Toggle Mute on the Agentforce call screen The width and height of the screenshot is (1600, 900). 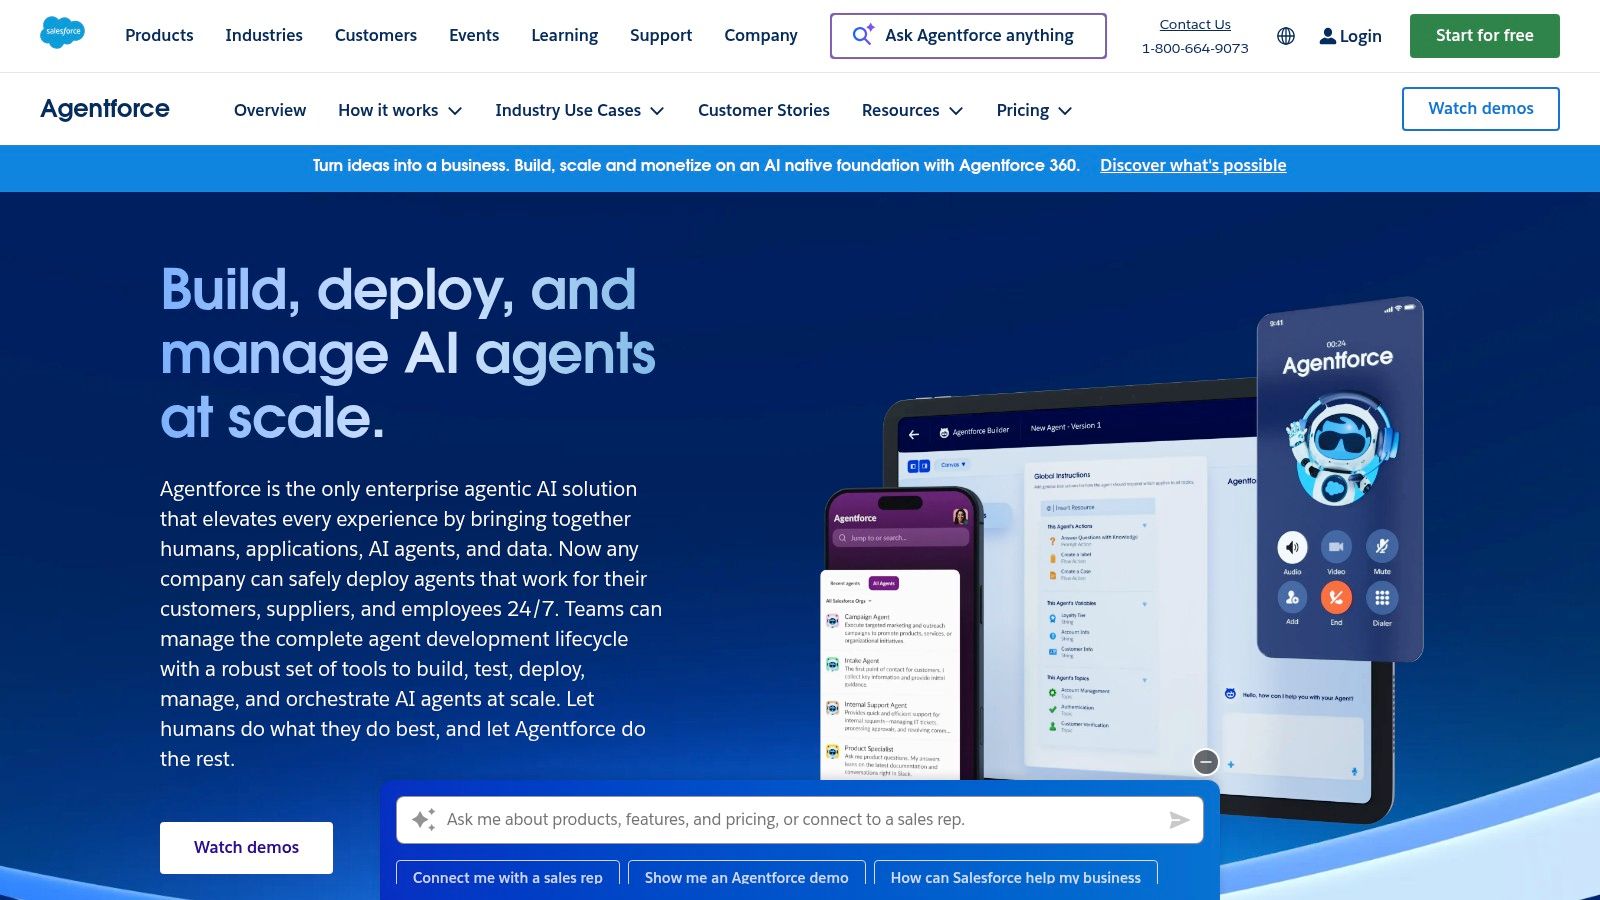[x=1381, y=547]
